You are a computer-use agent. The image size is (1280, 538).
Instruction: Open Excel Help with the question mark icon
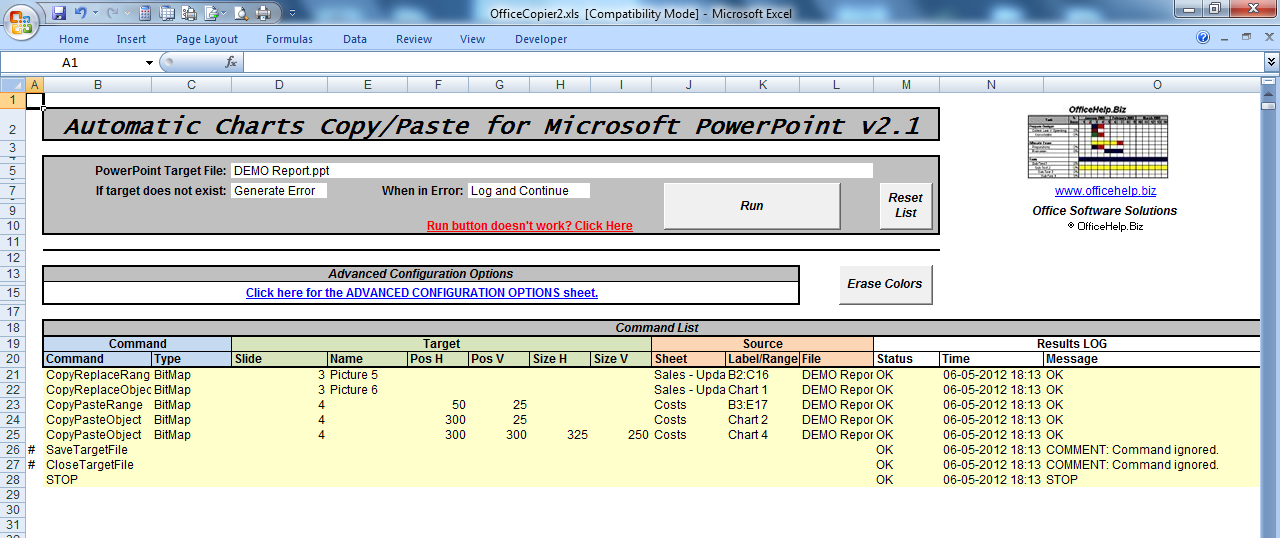1203,38
